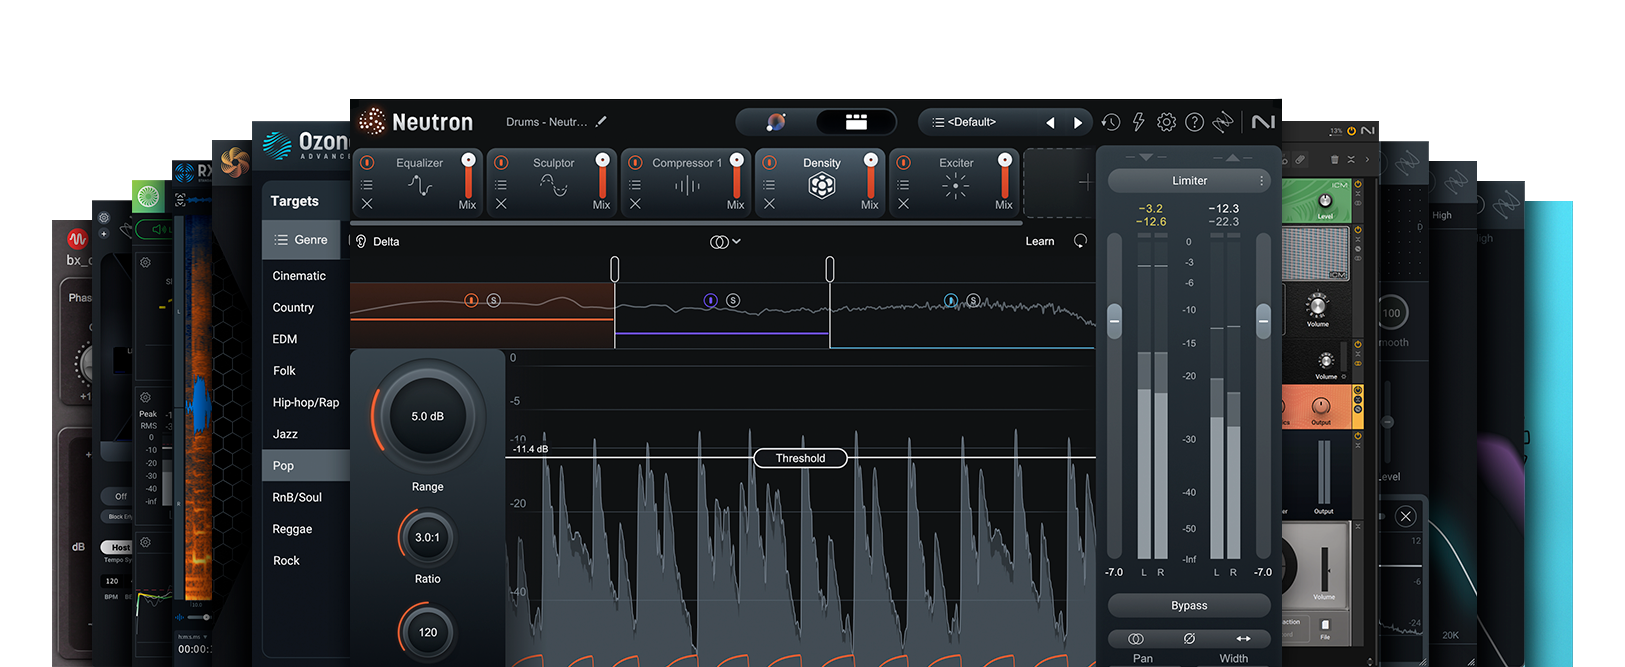Screen dimensions: 1625x667
Task: Click the input gain slider handle
Action: coord(1115,321)
